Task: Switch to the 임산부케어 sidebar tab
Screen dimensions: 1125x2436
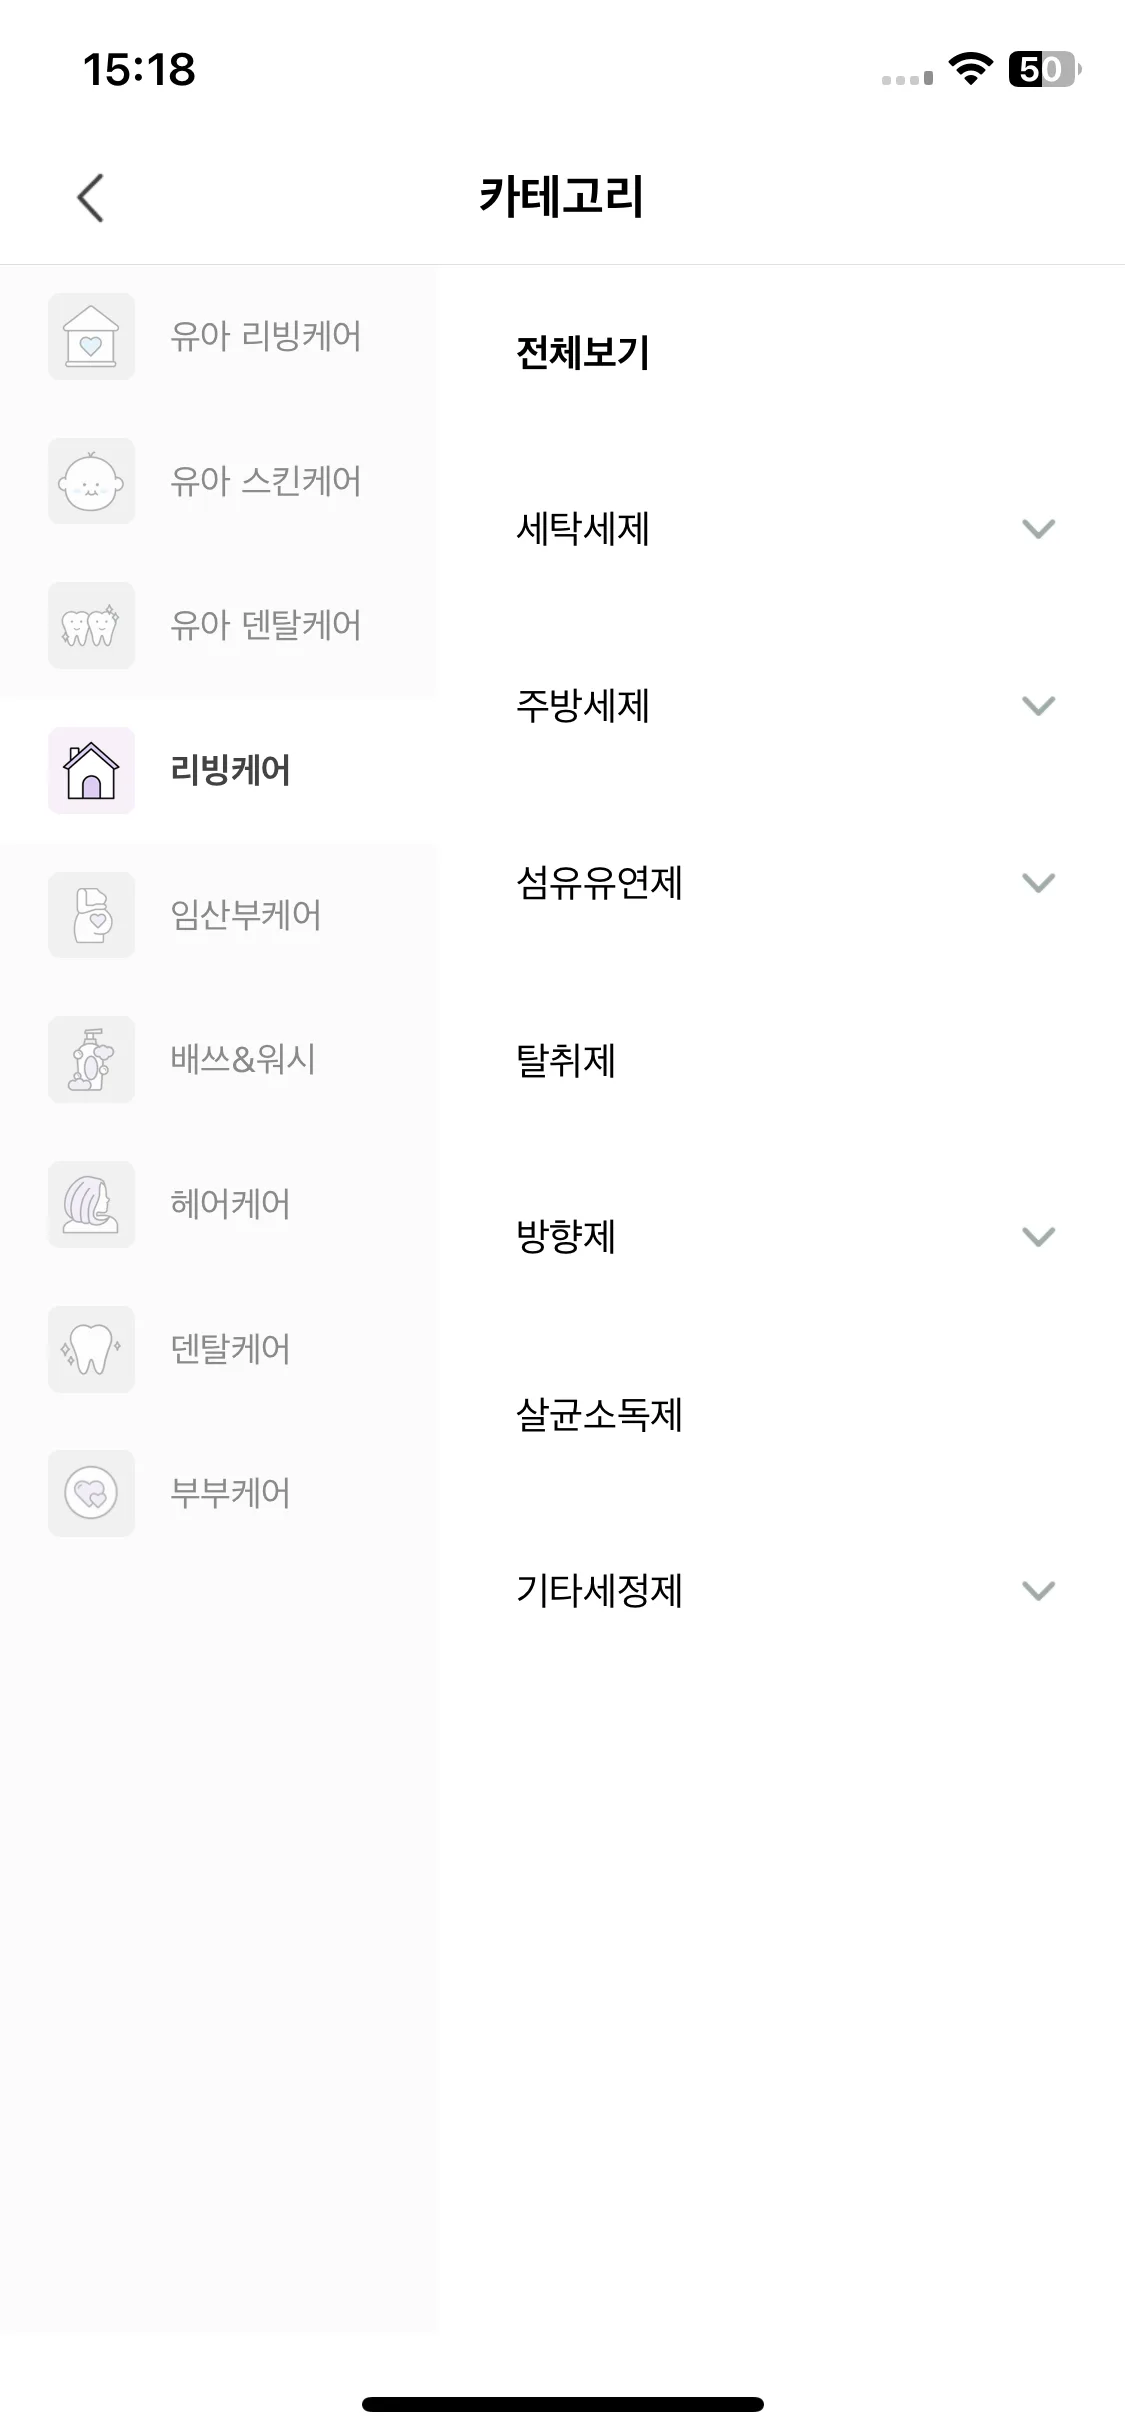Action: pos(218,915)
